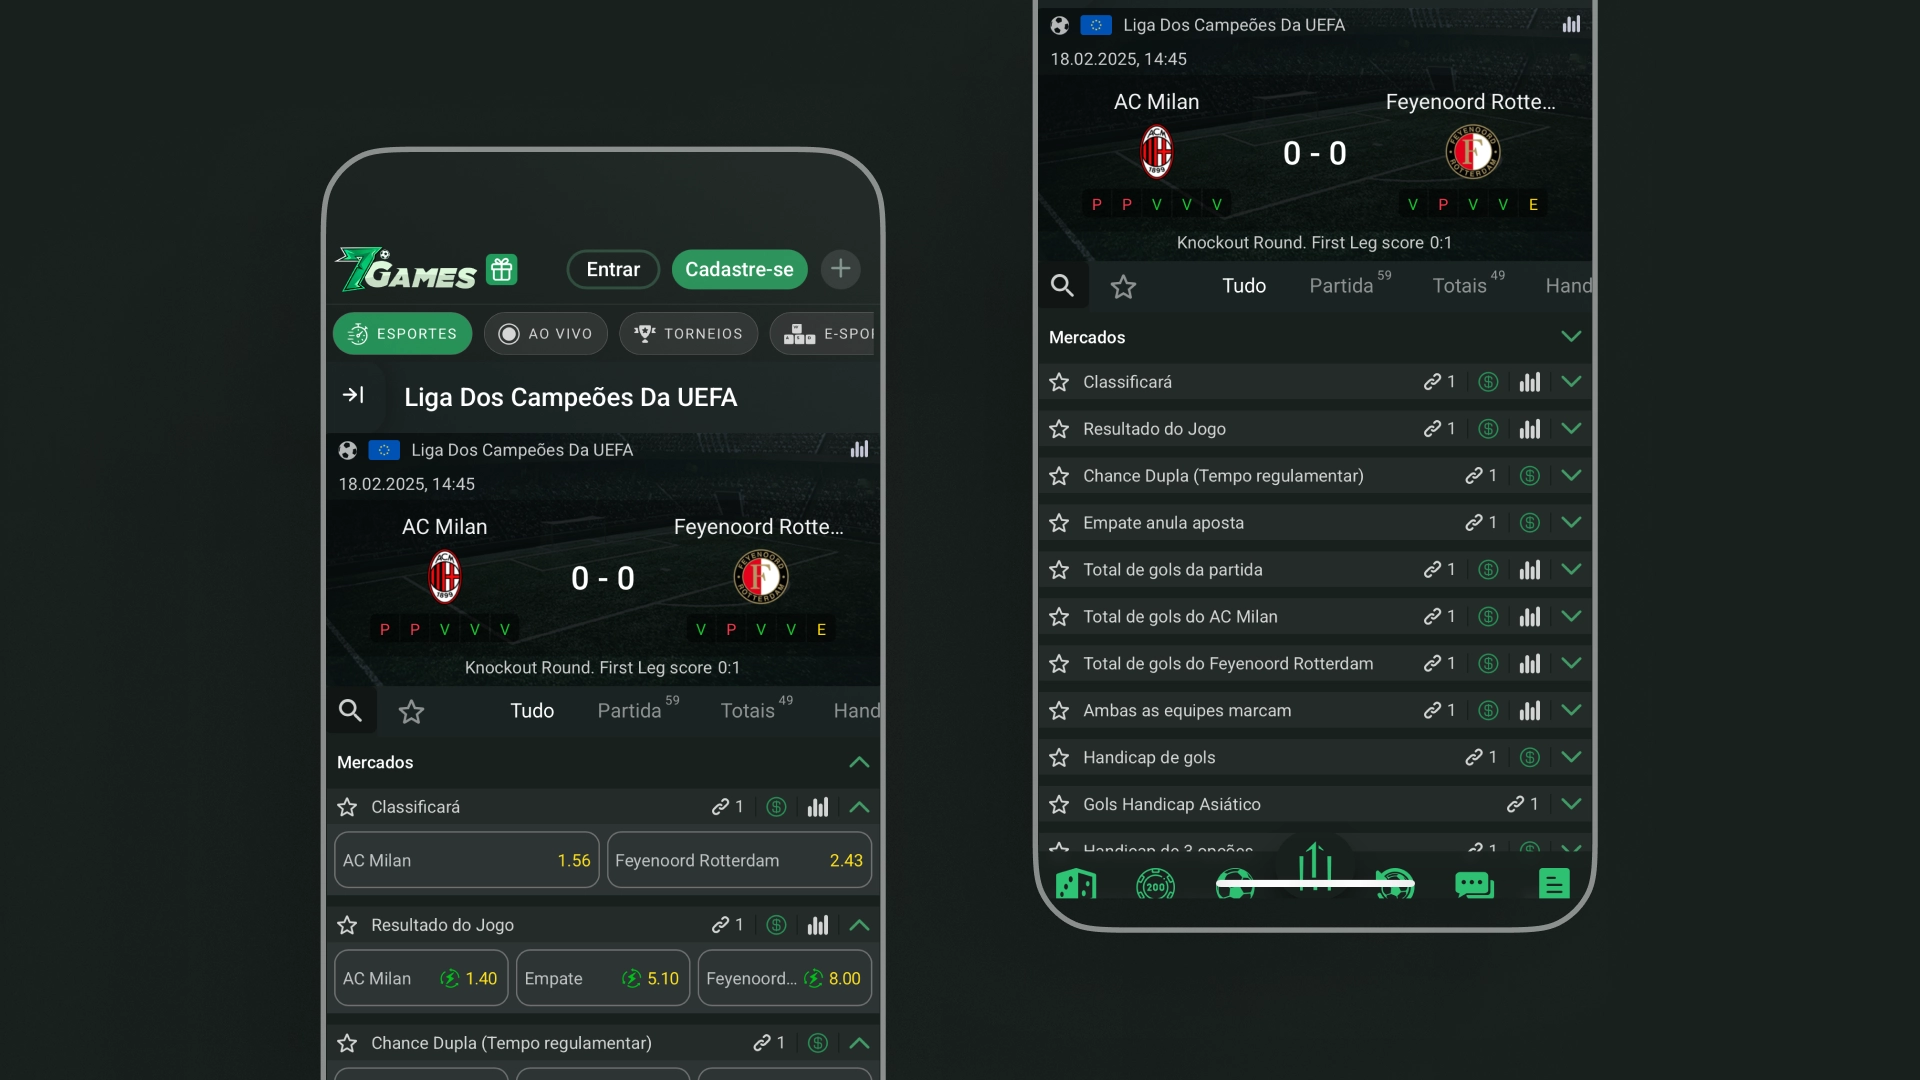The width and height of the screenshot is (1920, 1080).
Task: Open Classificará statistics chart icon on left phone
Action: click(818, 807)
